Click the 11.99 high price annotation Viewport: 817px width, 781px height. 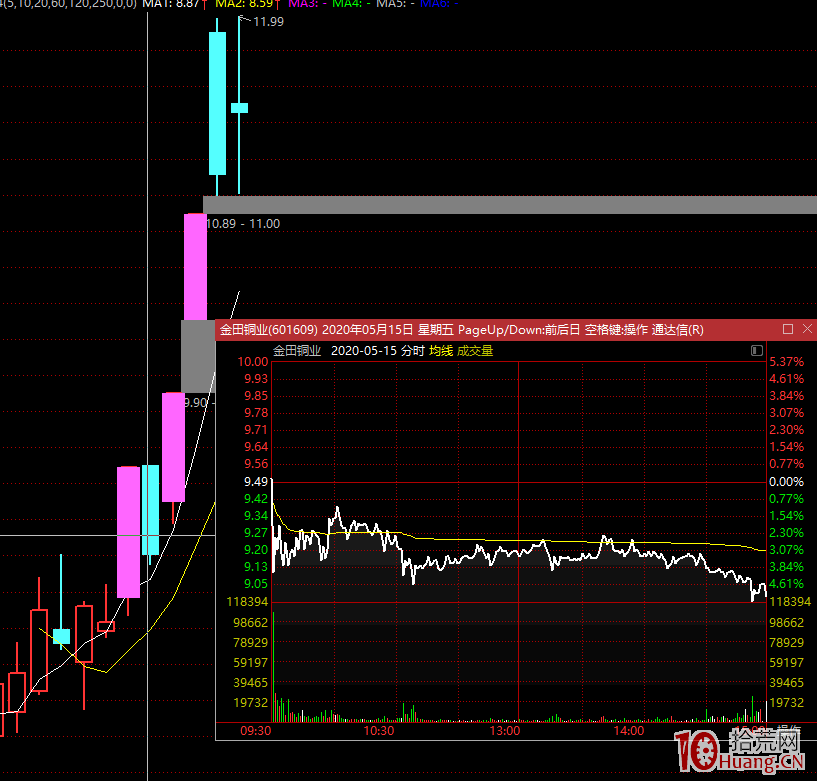tap(268, 22)
